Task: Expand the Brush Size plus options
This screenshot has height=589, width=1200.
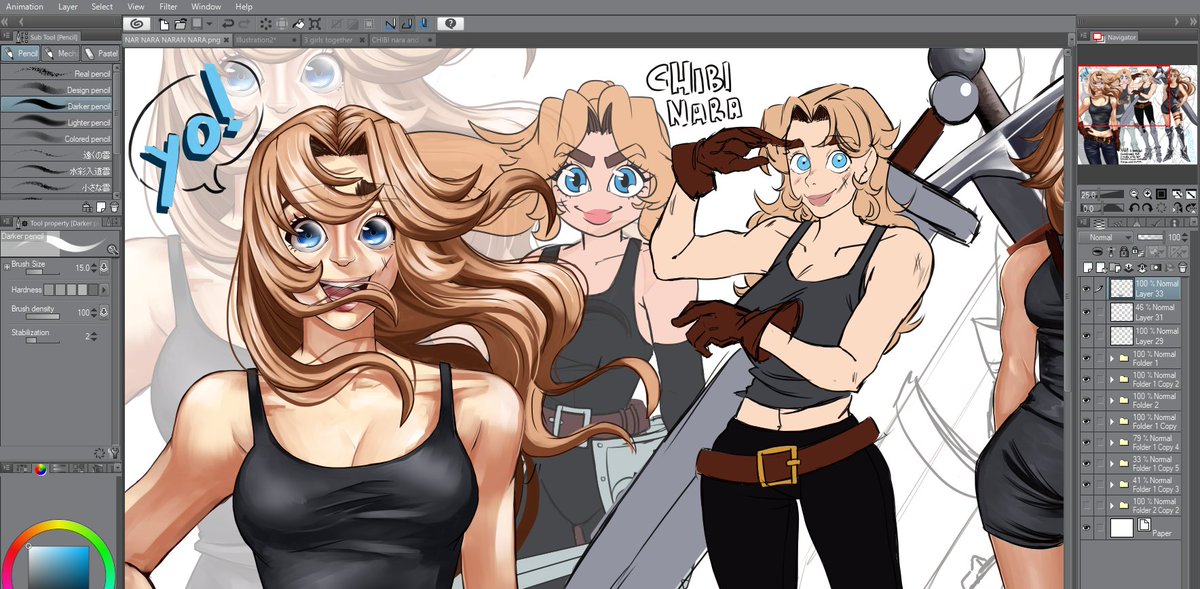Action: [6, 266]
